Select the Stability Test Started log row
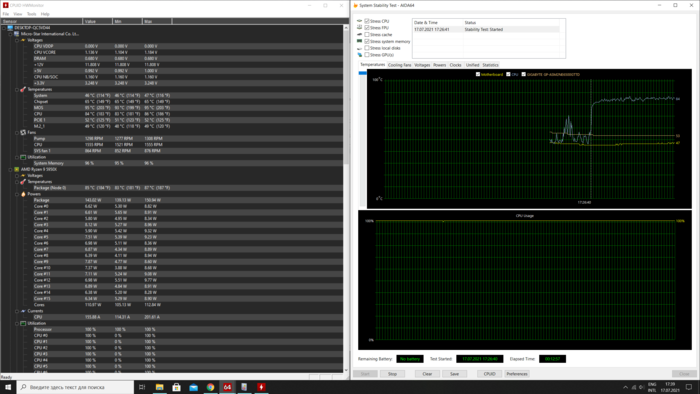Image resolution: width=700 pixels, height=394 pixels. click(x=486, y=29)
